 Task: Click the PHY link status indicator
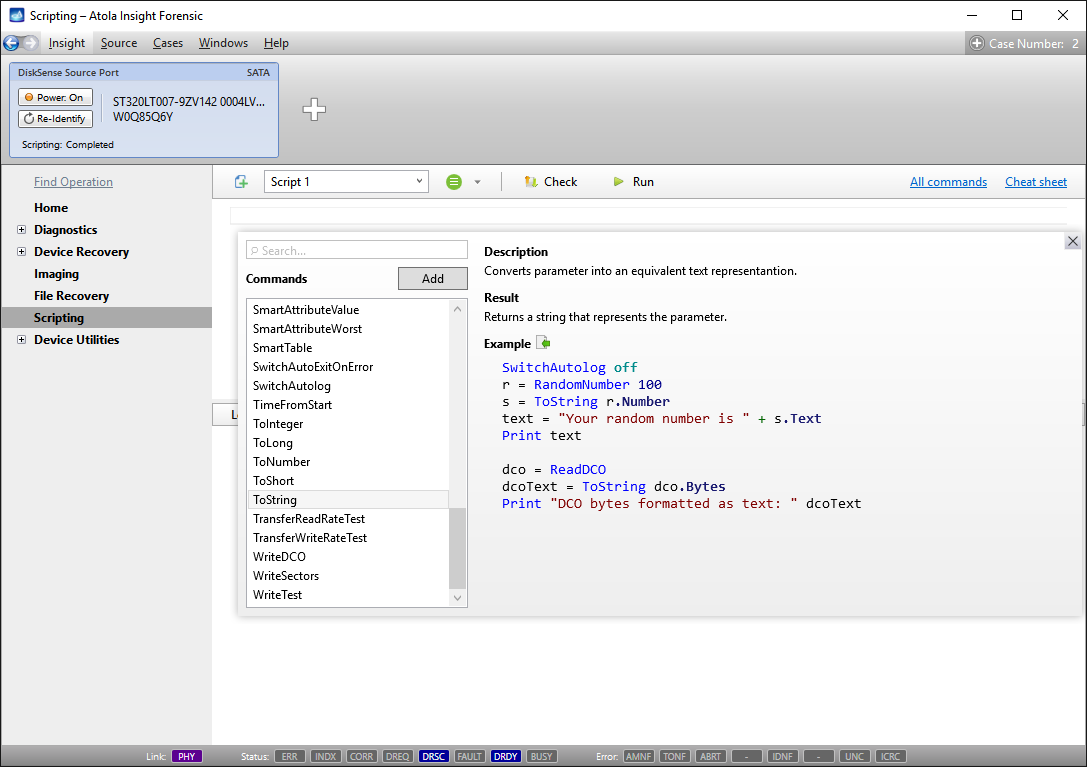pos(186,756)
